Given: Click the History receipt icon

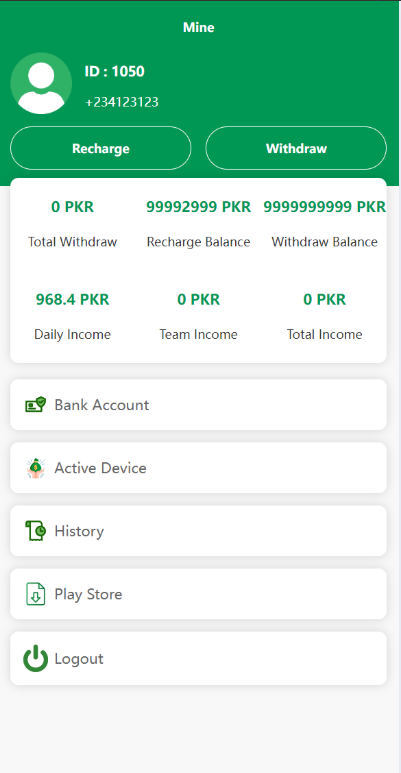Looking at the screenshot, I should click(x=36, y=531).
